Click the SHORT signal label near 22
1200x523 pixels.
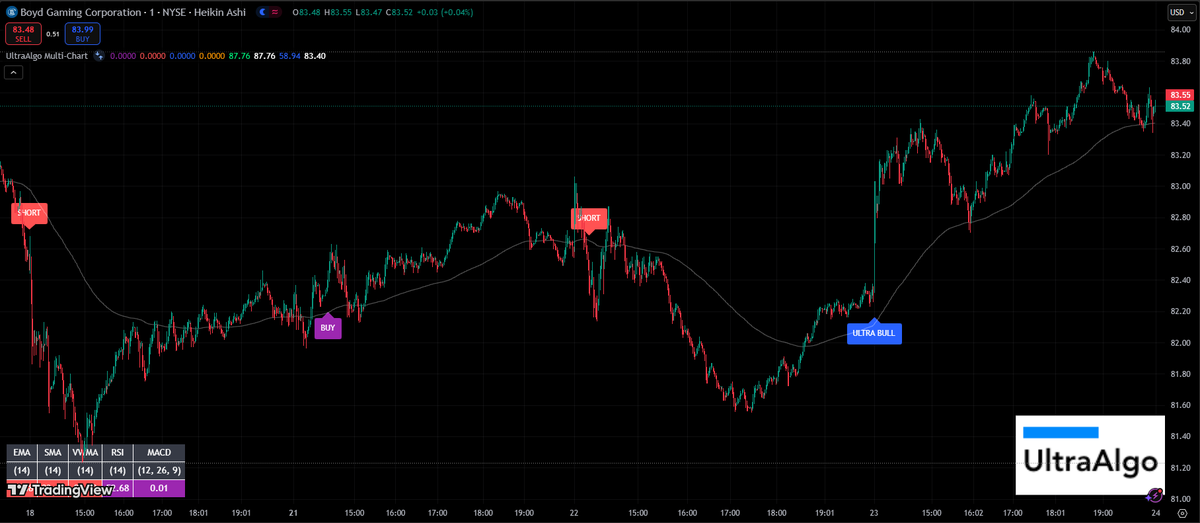click(589, 218)
